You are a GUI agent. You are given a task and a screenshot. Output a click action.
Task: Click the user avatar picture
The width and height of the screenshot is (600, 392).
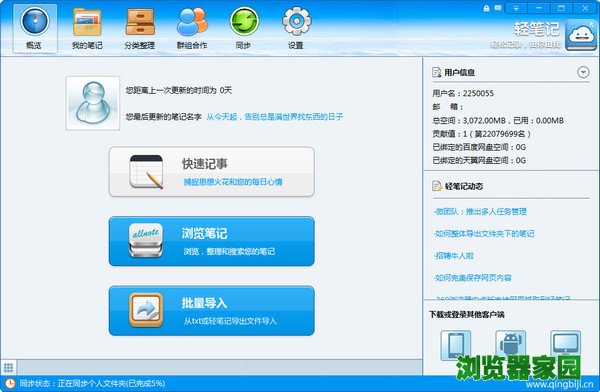[93, 103]
